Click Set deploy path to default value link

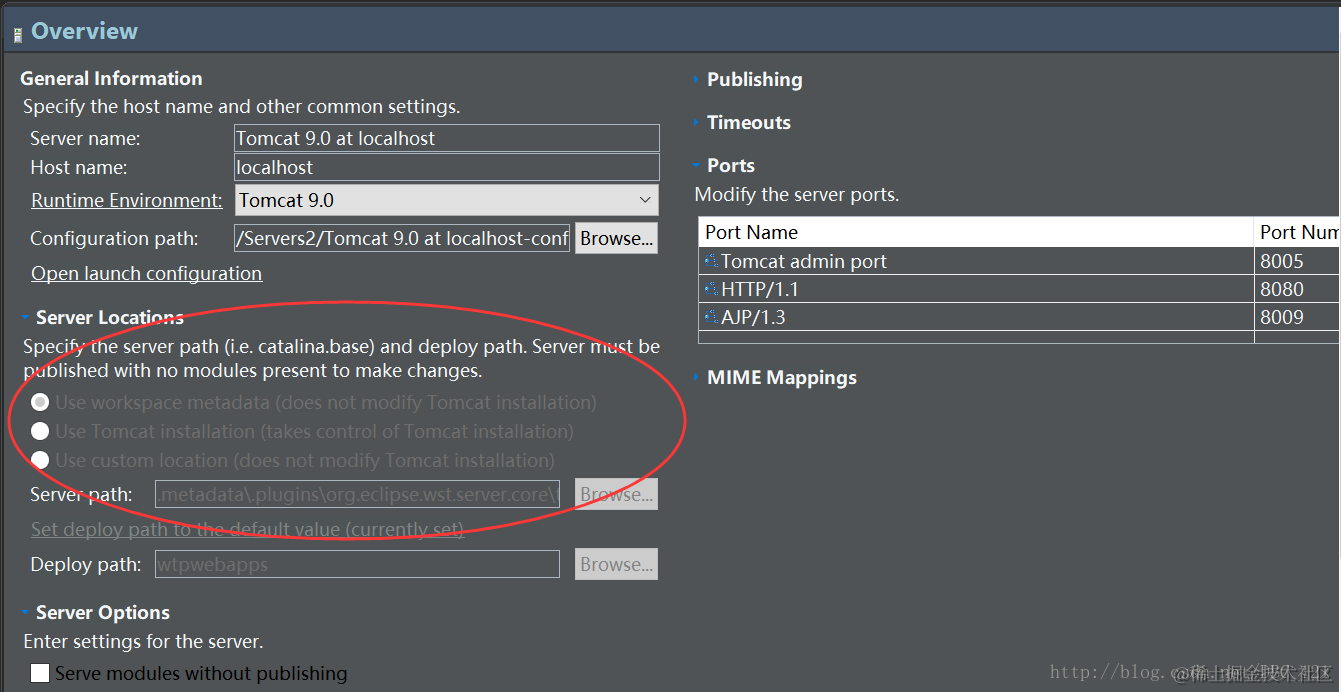pyautogui.click(x=248, y=529)
